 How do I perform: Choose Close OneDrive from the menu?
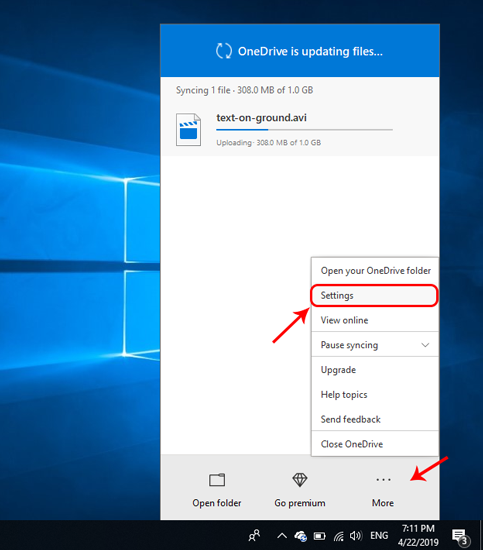375,444
